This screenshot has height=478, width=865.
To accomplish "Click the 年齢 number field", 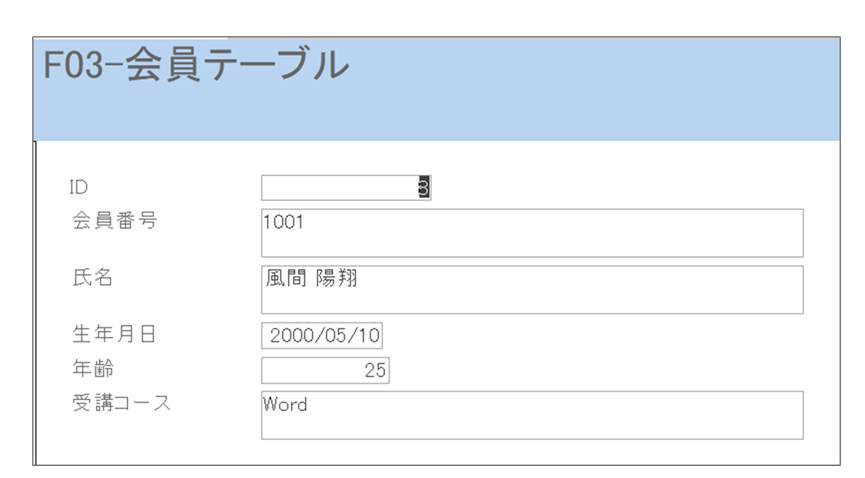I will 325,371.
